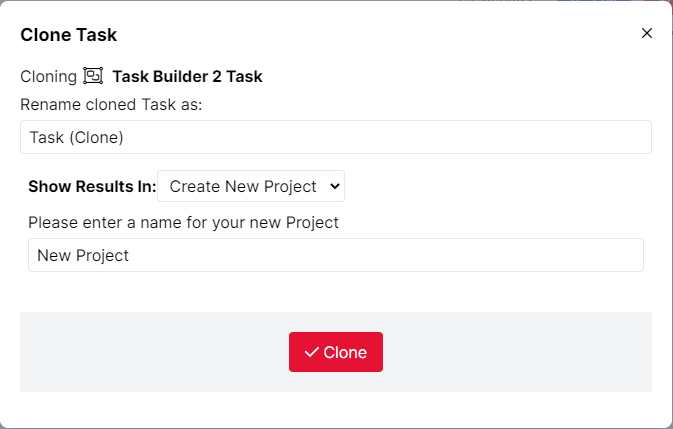
Task: Click the checkmark icon on Clone button
Action: coord(312,352)
